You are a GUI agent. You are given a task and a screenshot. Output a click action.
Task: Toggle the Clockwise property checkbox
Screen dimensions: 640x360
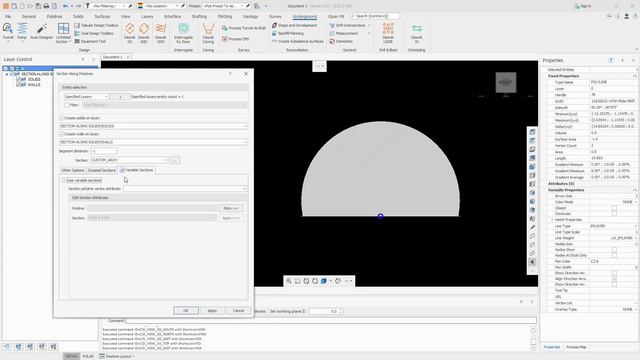[614, 213]
